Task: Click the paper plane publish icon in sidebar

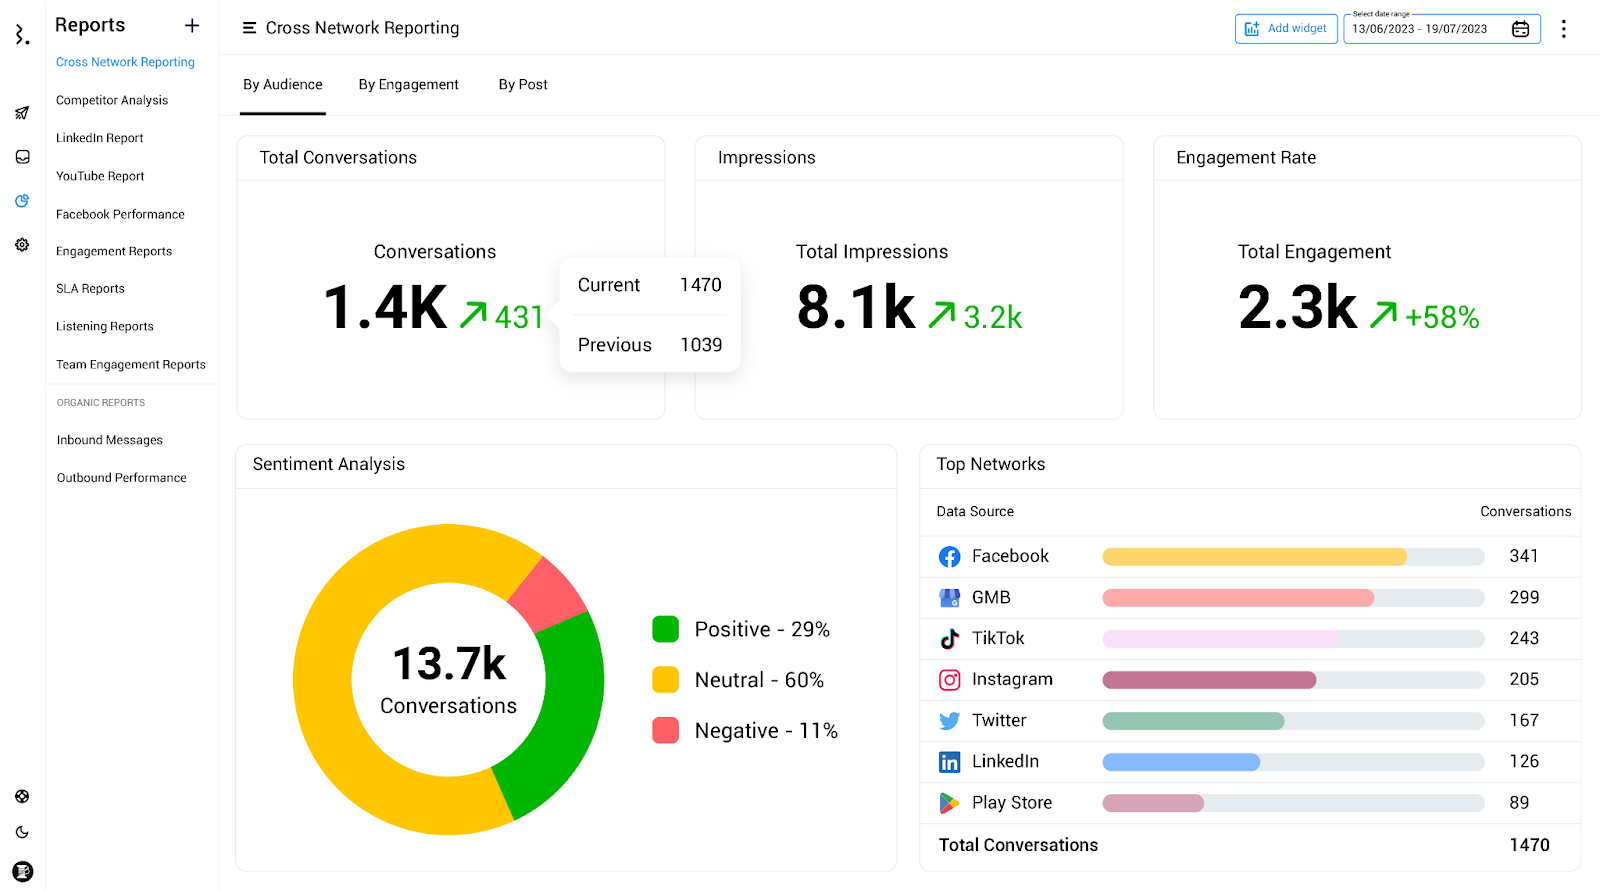Action: (22, 113)
